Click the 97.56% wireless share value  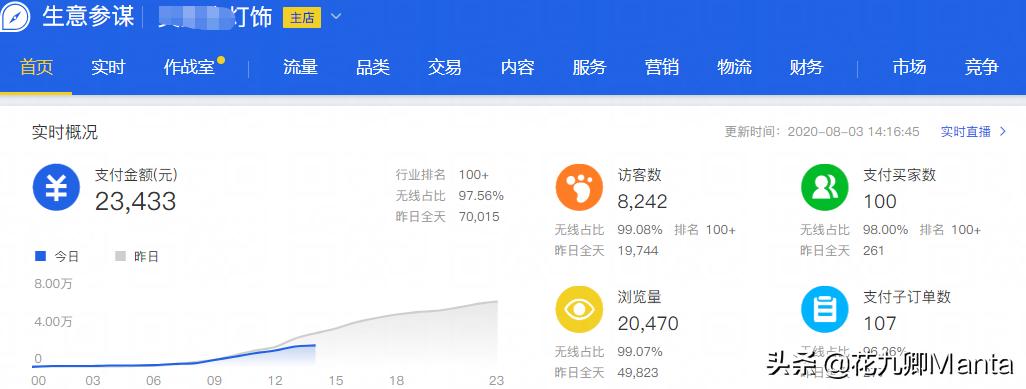point(481,195)
